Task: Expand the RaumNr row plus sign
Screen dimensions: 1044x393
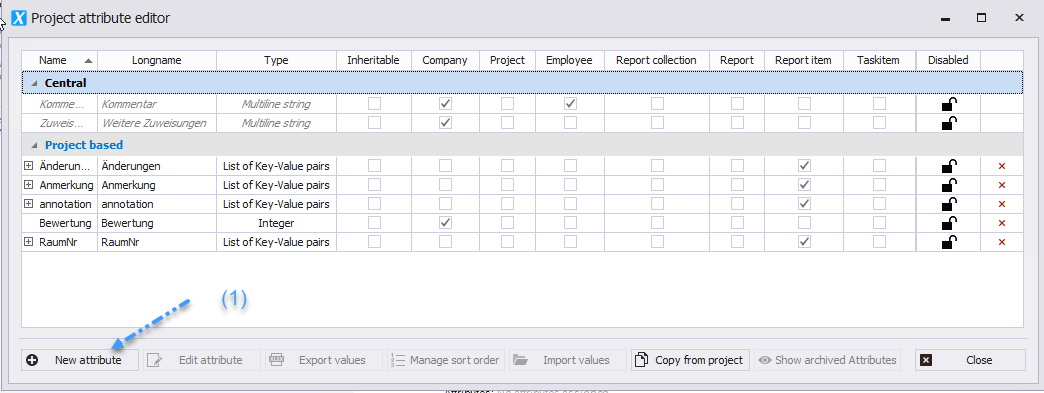Action: click(x=28, y=242)
